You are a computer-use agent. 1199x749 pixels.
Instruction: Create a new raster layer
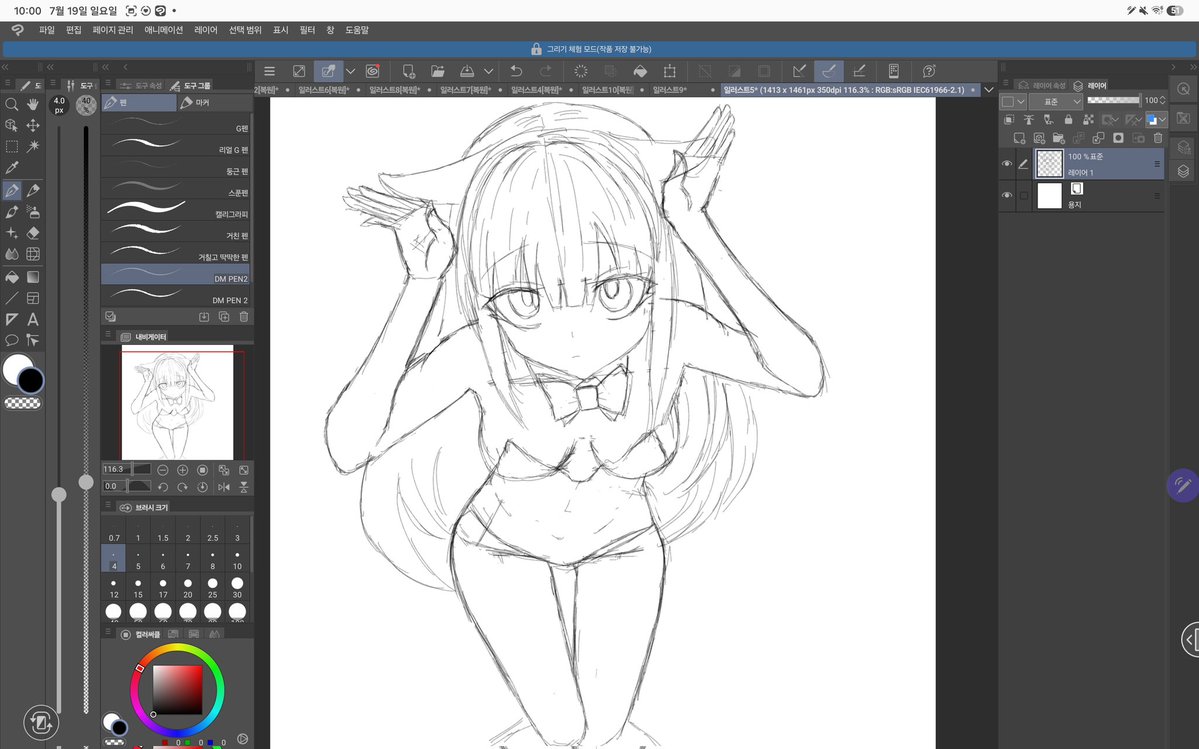point(1019,138)
